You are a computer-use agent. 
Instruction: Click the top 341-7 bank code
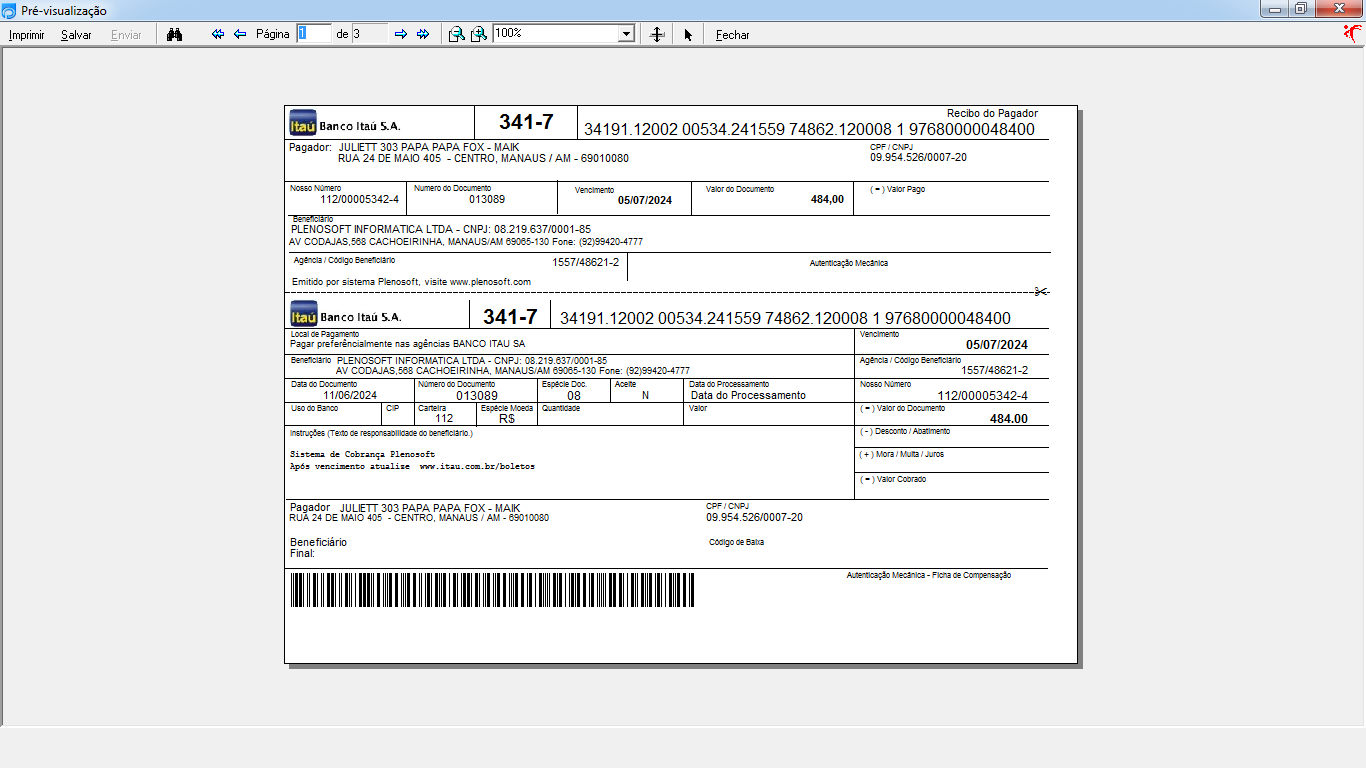[x=526, y=123]
